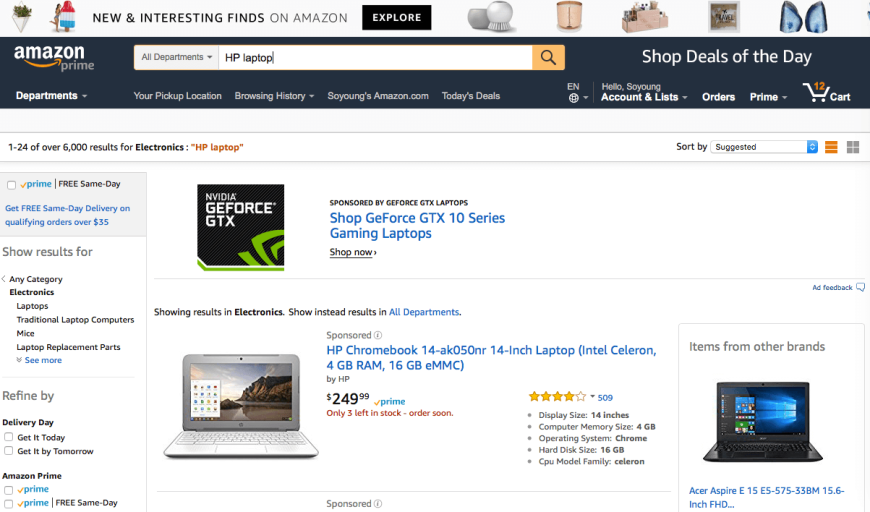The image size is (870, 512).
Task: Click the blue agate bookends banner item
Action: pos(803,17)
